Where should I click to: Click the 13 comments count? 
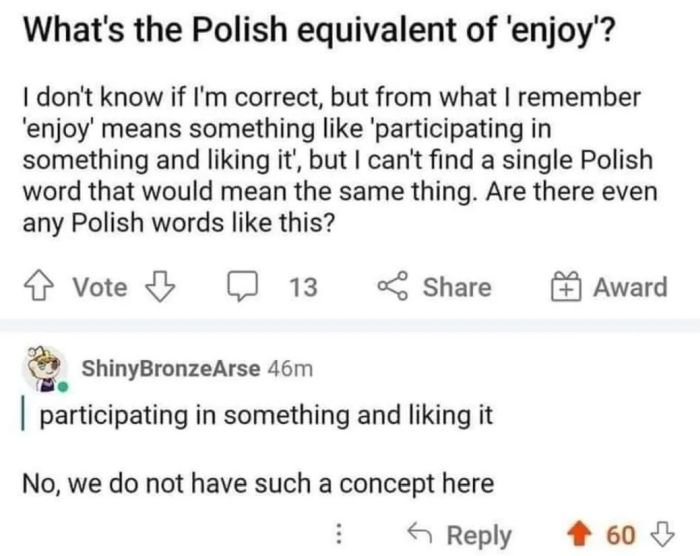pos(303,288)
